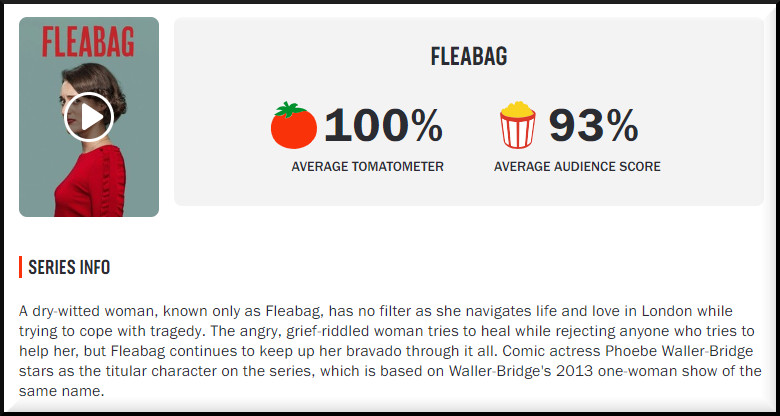Screen dimensions: 780x416
Task: Click the Average Tomatometer label
Action: pos(368,167)
